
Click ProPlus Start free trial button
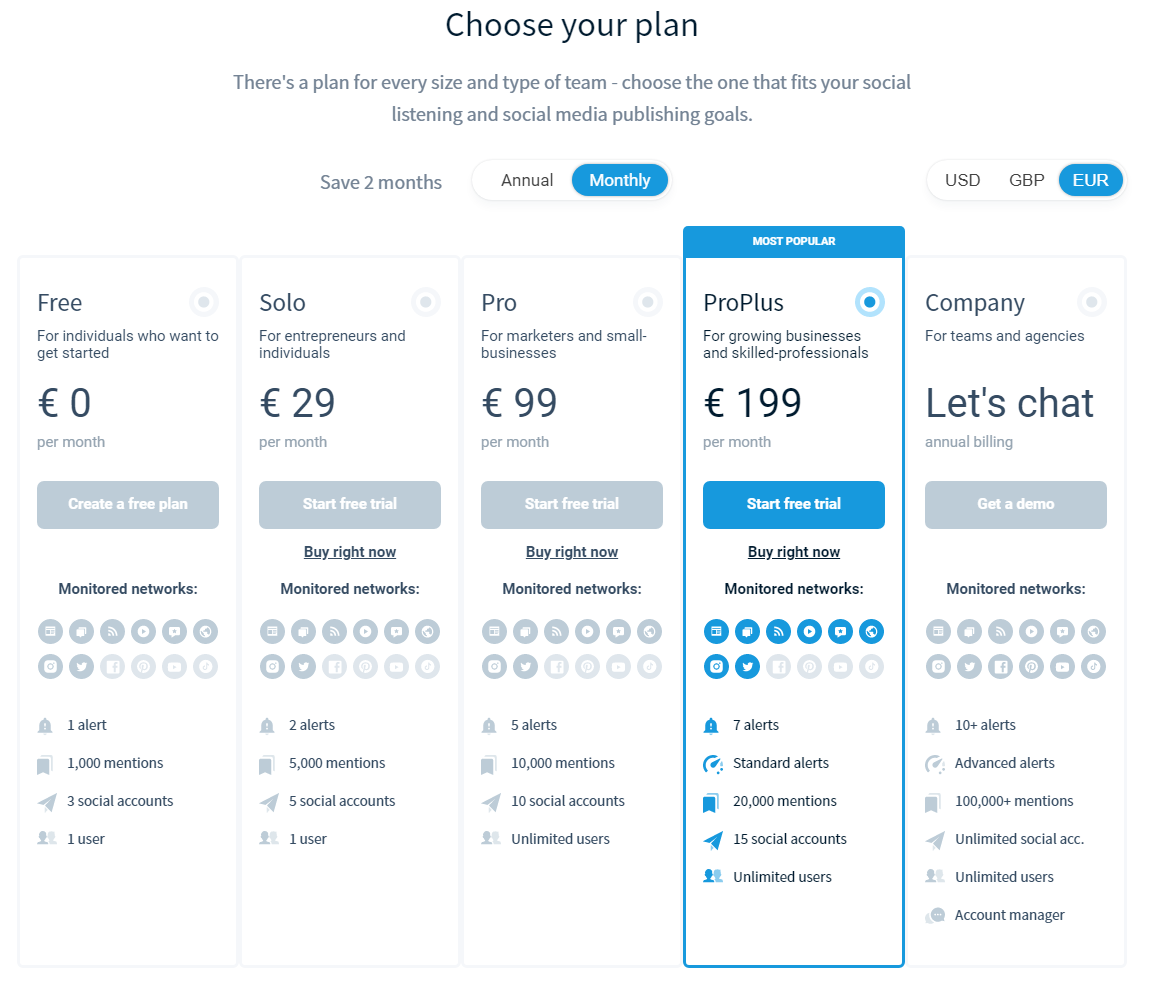[794, 505]
